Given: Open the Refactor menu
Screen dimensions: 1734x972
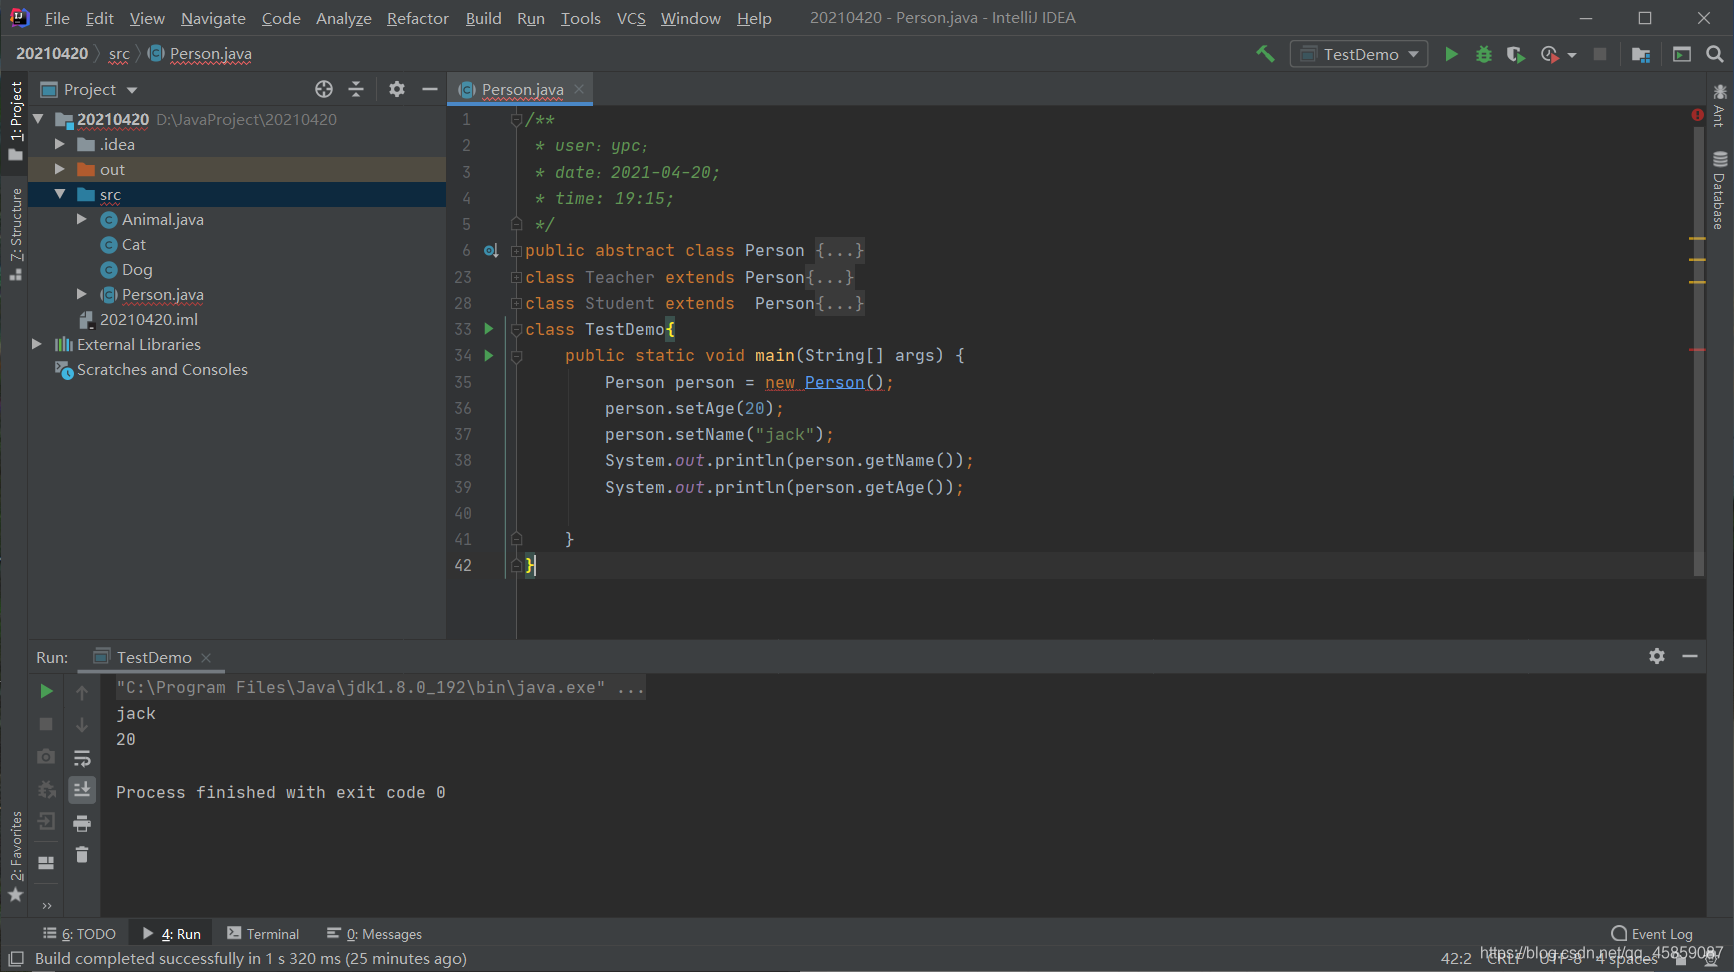Looking at the screenshot, I should pyautogui.click(x=417, y=18).
